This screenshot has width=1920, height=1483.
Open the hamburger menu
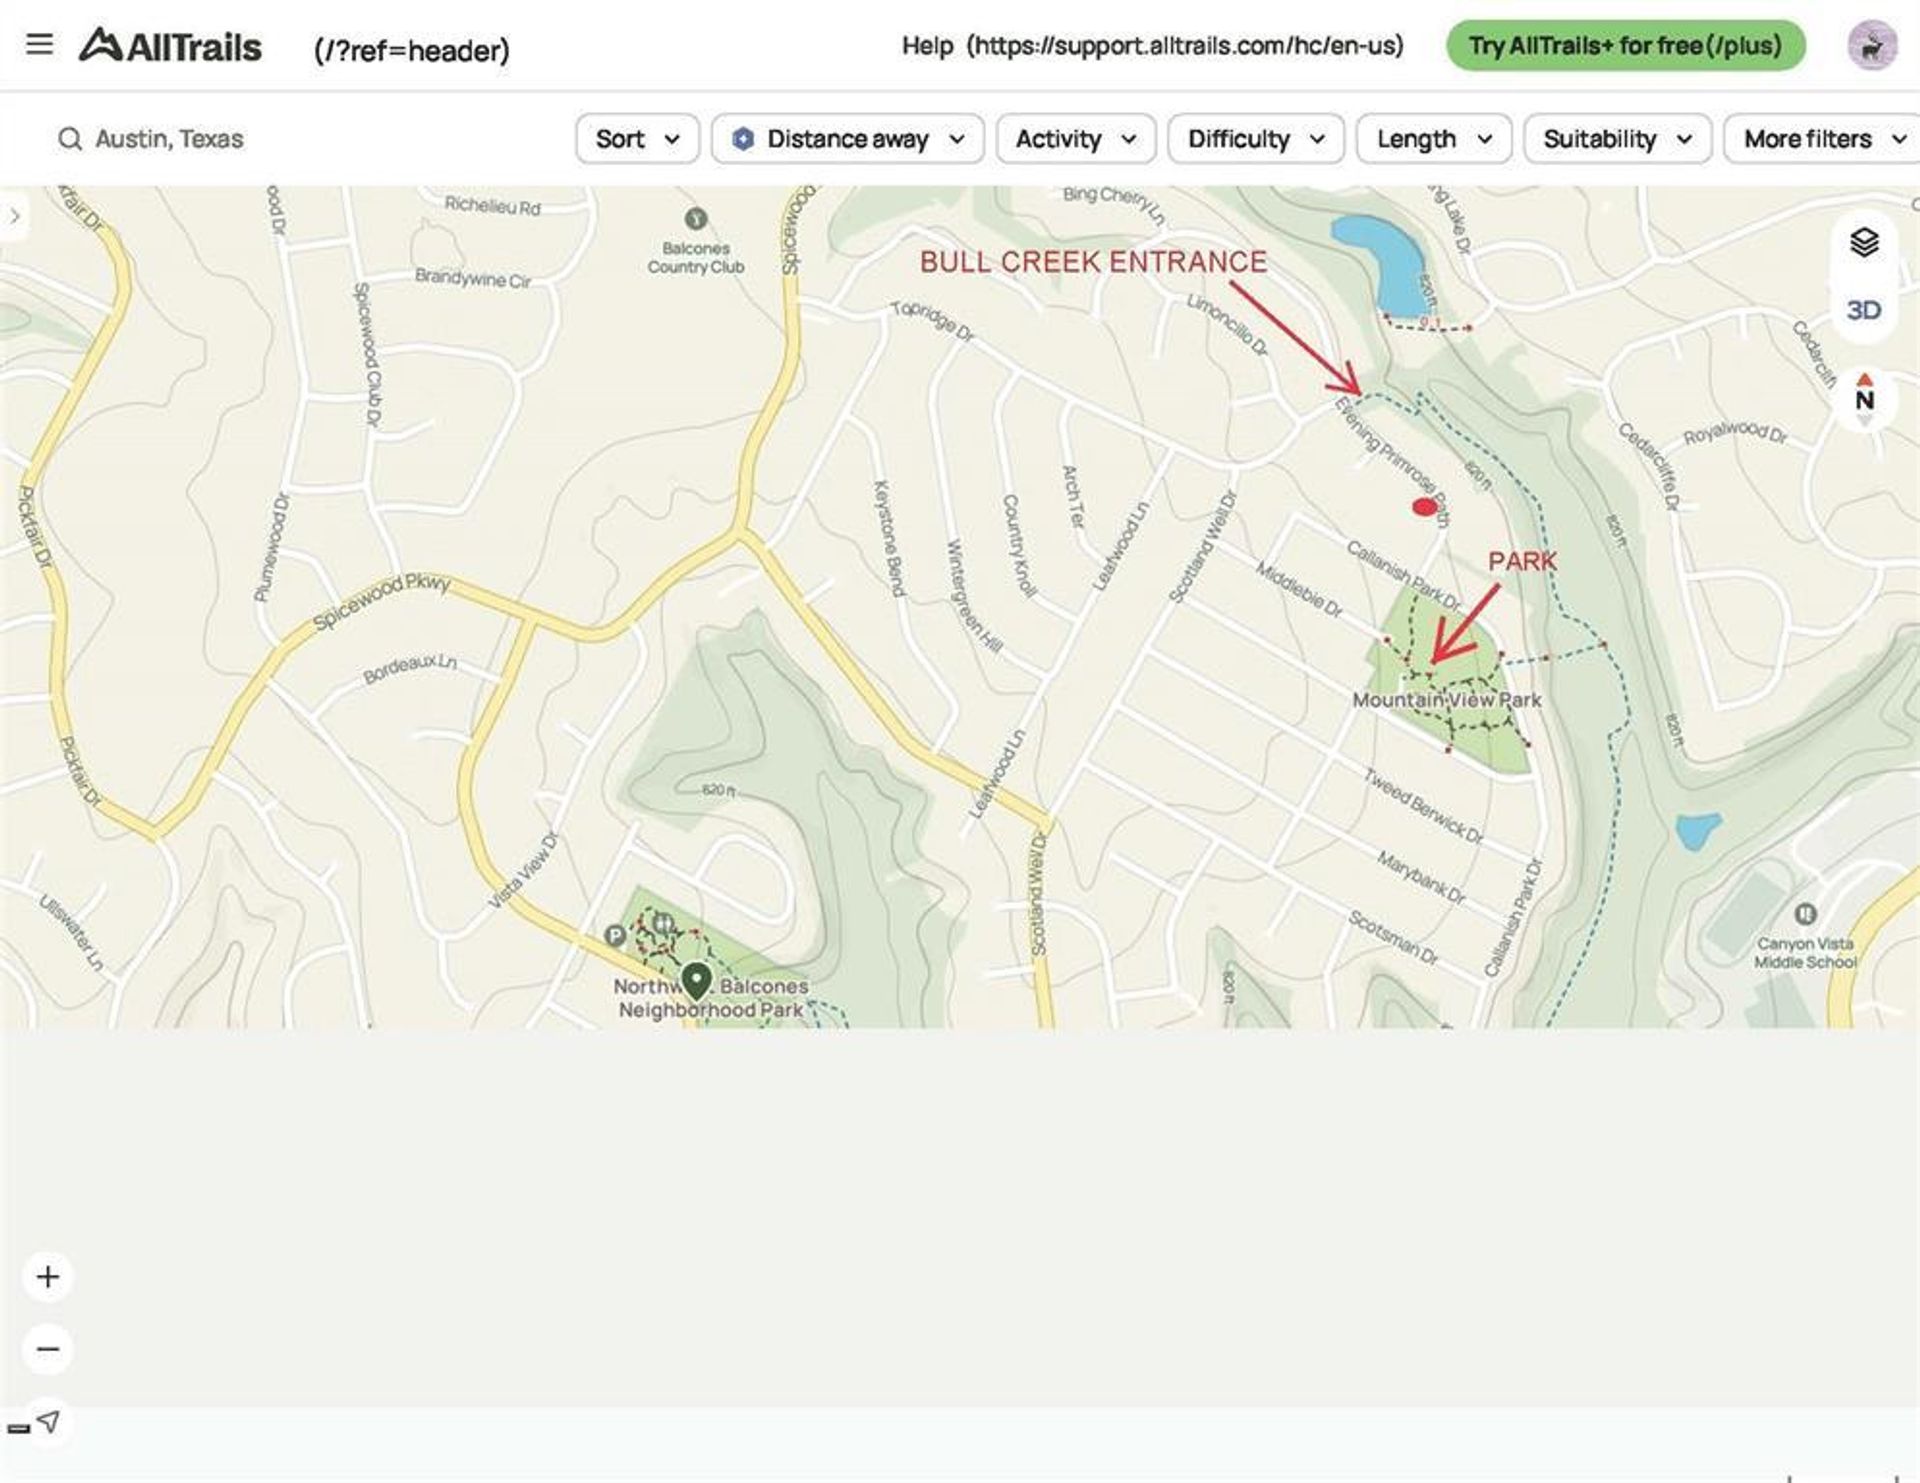click(39, 44)
